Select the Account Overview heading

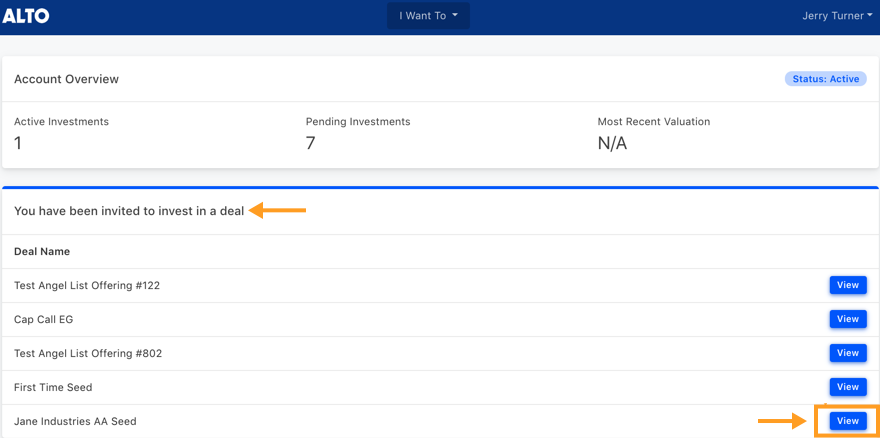tap(66, 79)
